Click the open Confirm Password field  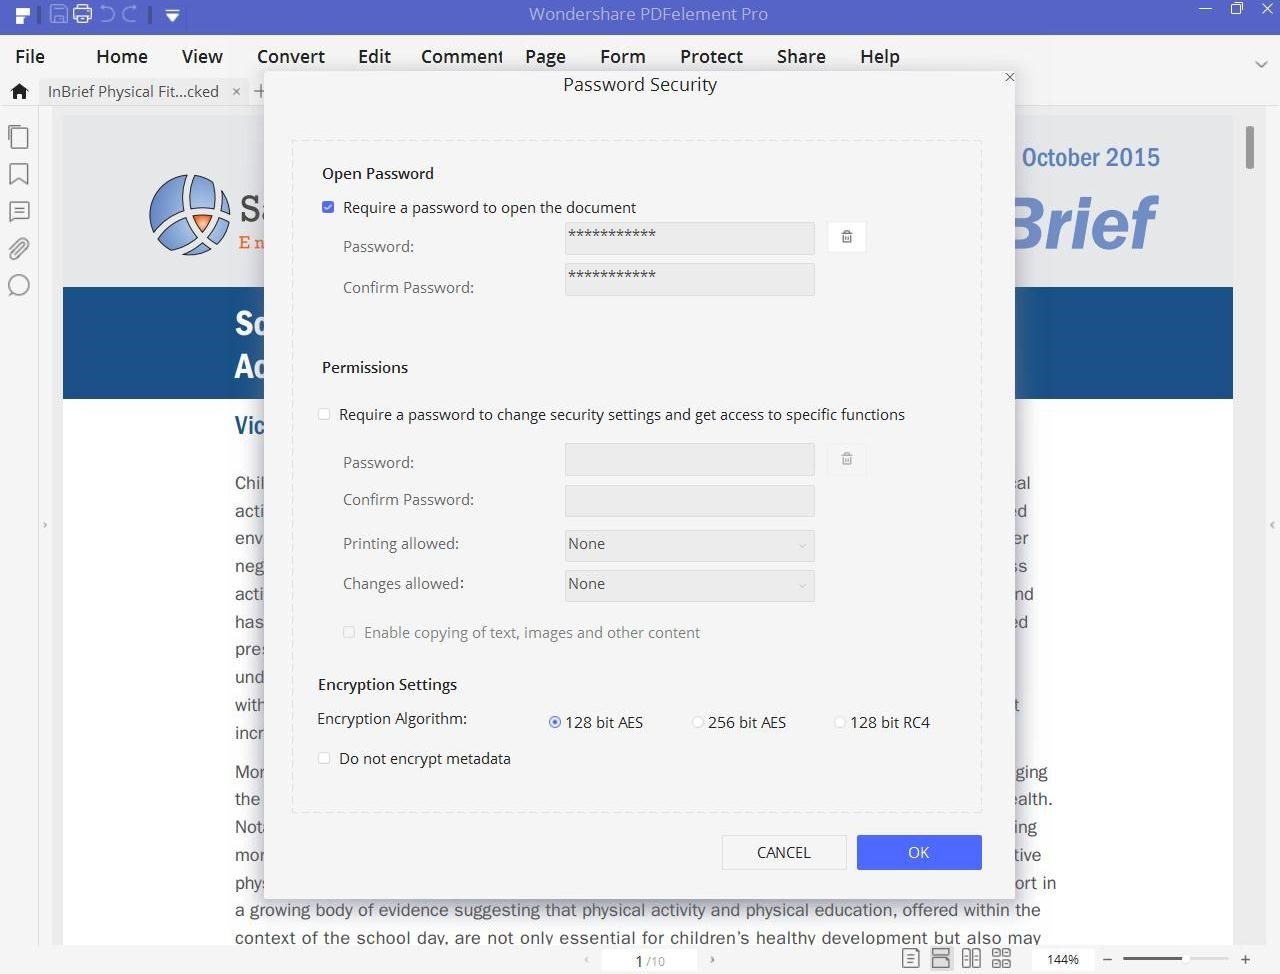point(690,279)
